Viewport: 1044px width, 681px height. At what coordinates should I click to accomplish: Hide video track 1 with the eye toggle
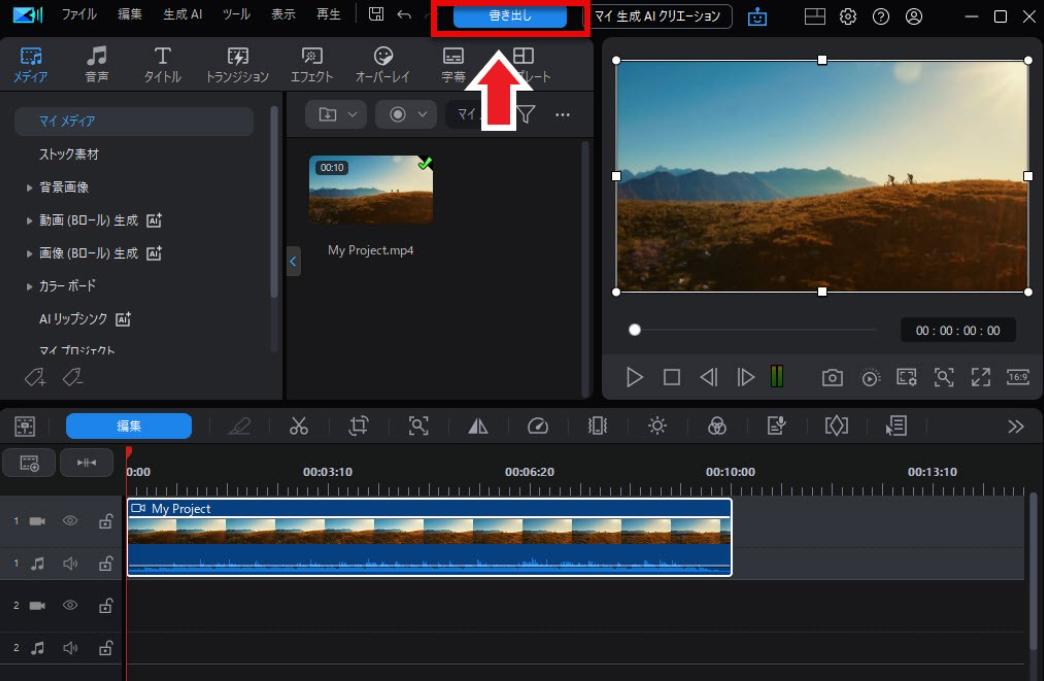tap(69, 520)
